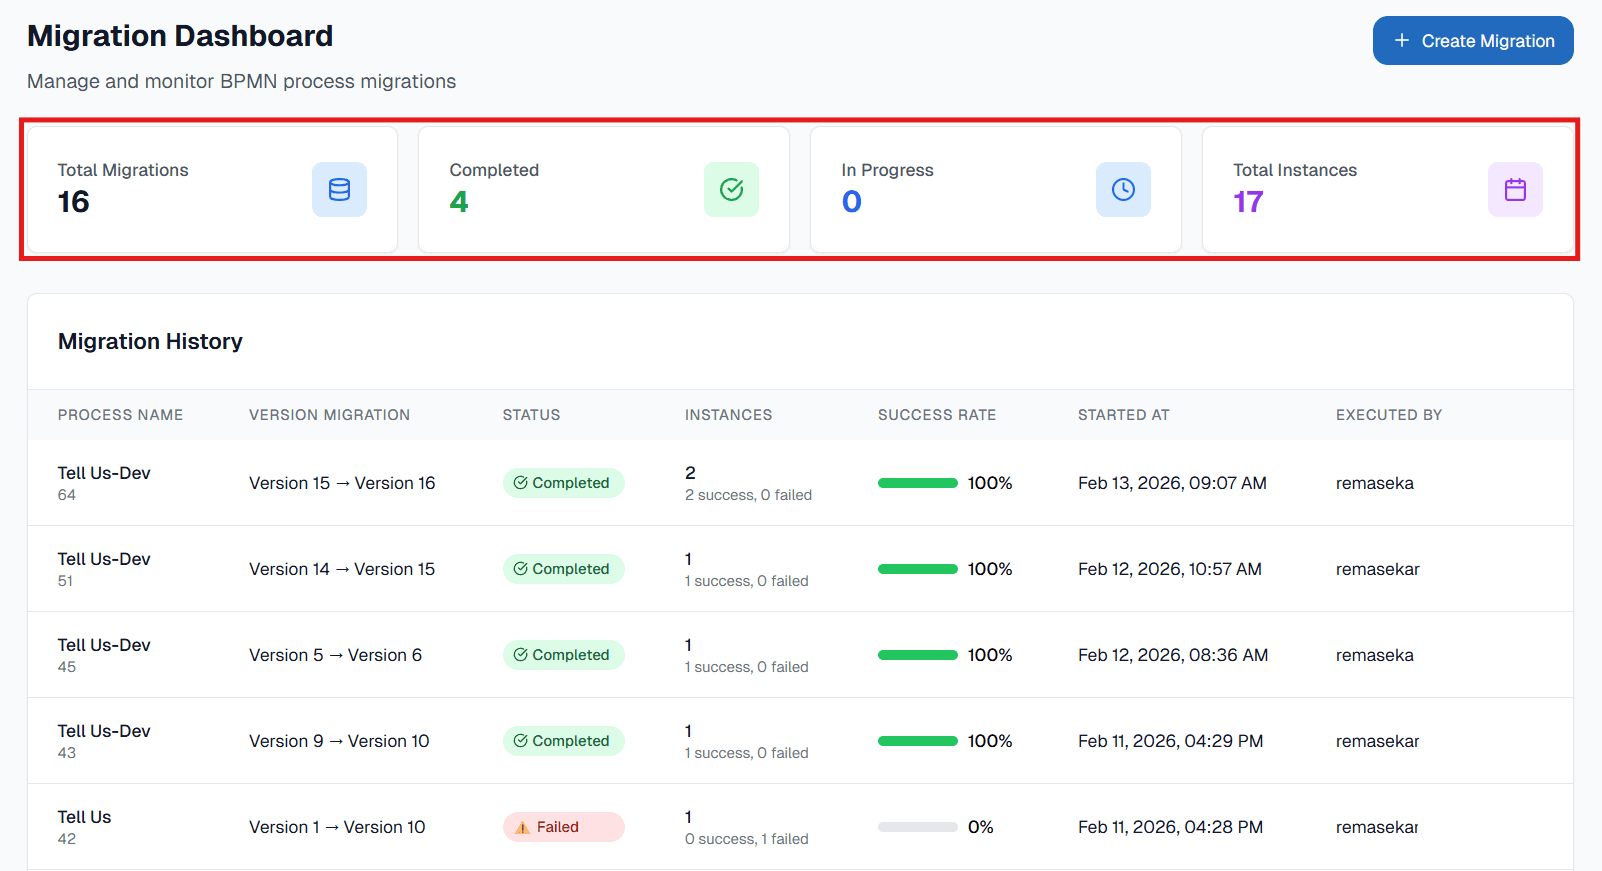Click the SUCCESS RATE column header
The width and height of the screenshot is (1602, 871).
pyautogui.click(x=937, y=415)
